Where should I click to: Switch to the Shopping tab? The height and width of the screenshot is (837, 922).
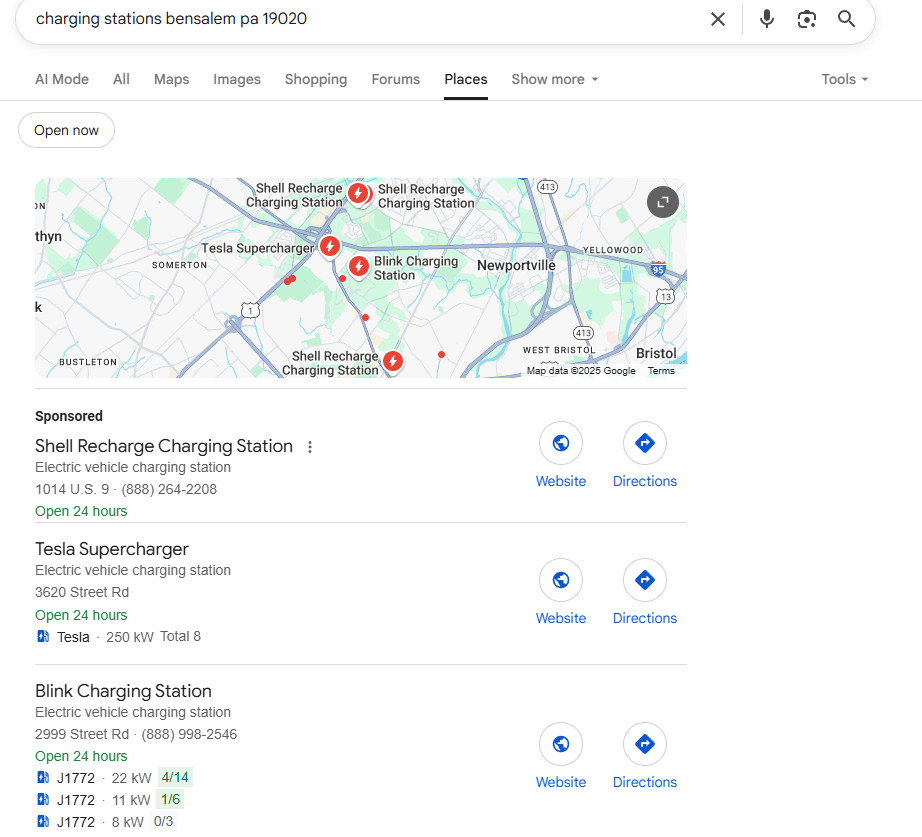point(316,79)
